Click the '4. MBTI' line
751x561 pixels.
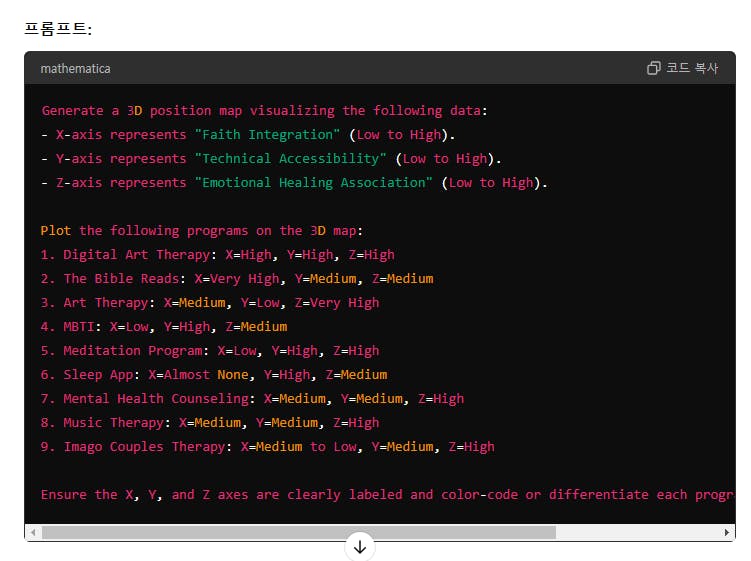(x=164, y=326)
